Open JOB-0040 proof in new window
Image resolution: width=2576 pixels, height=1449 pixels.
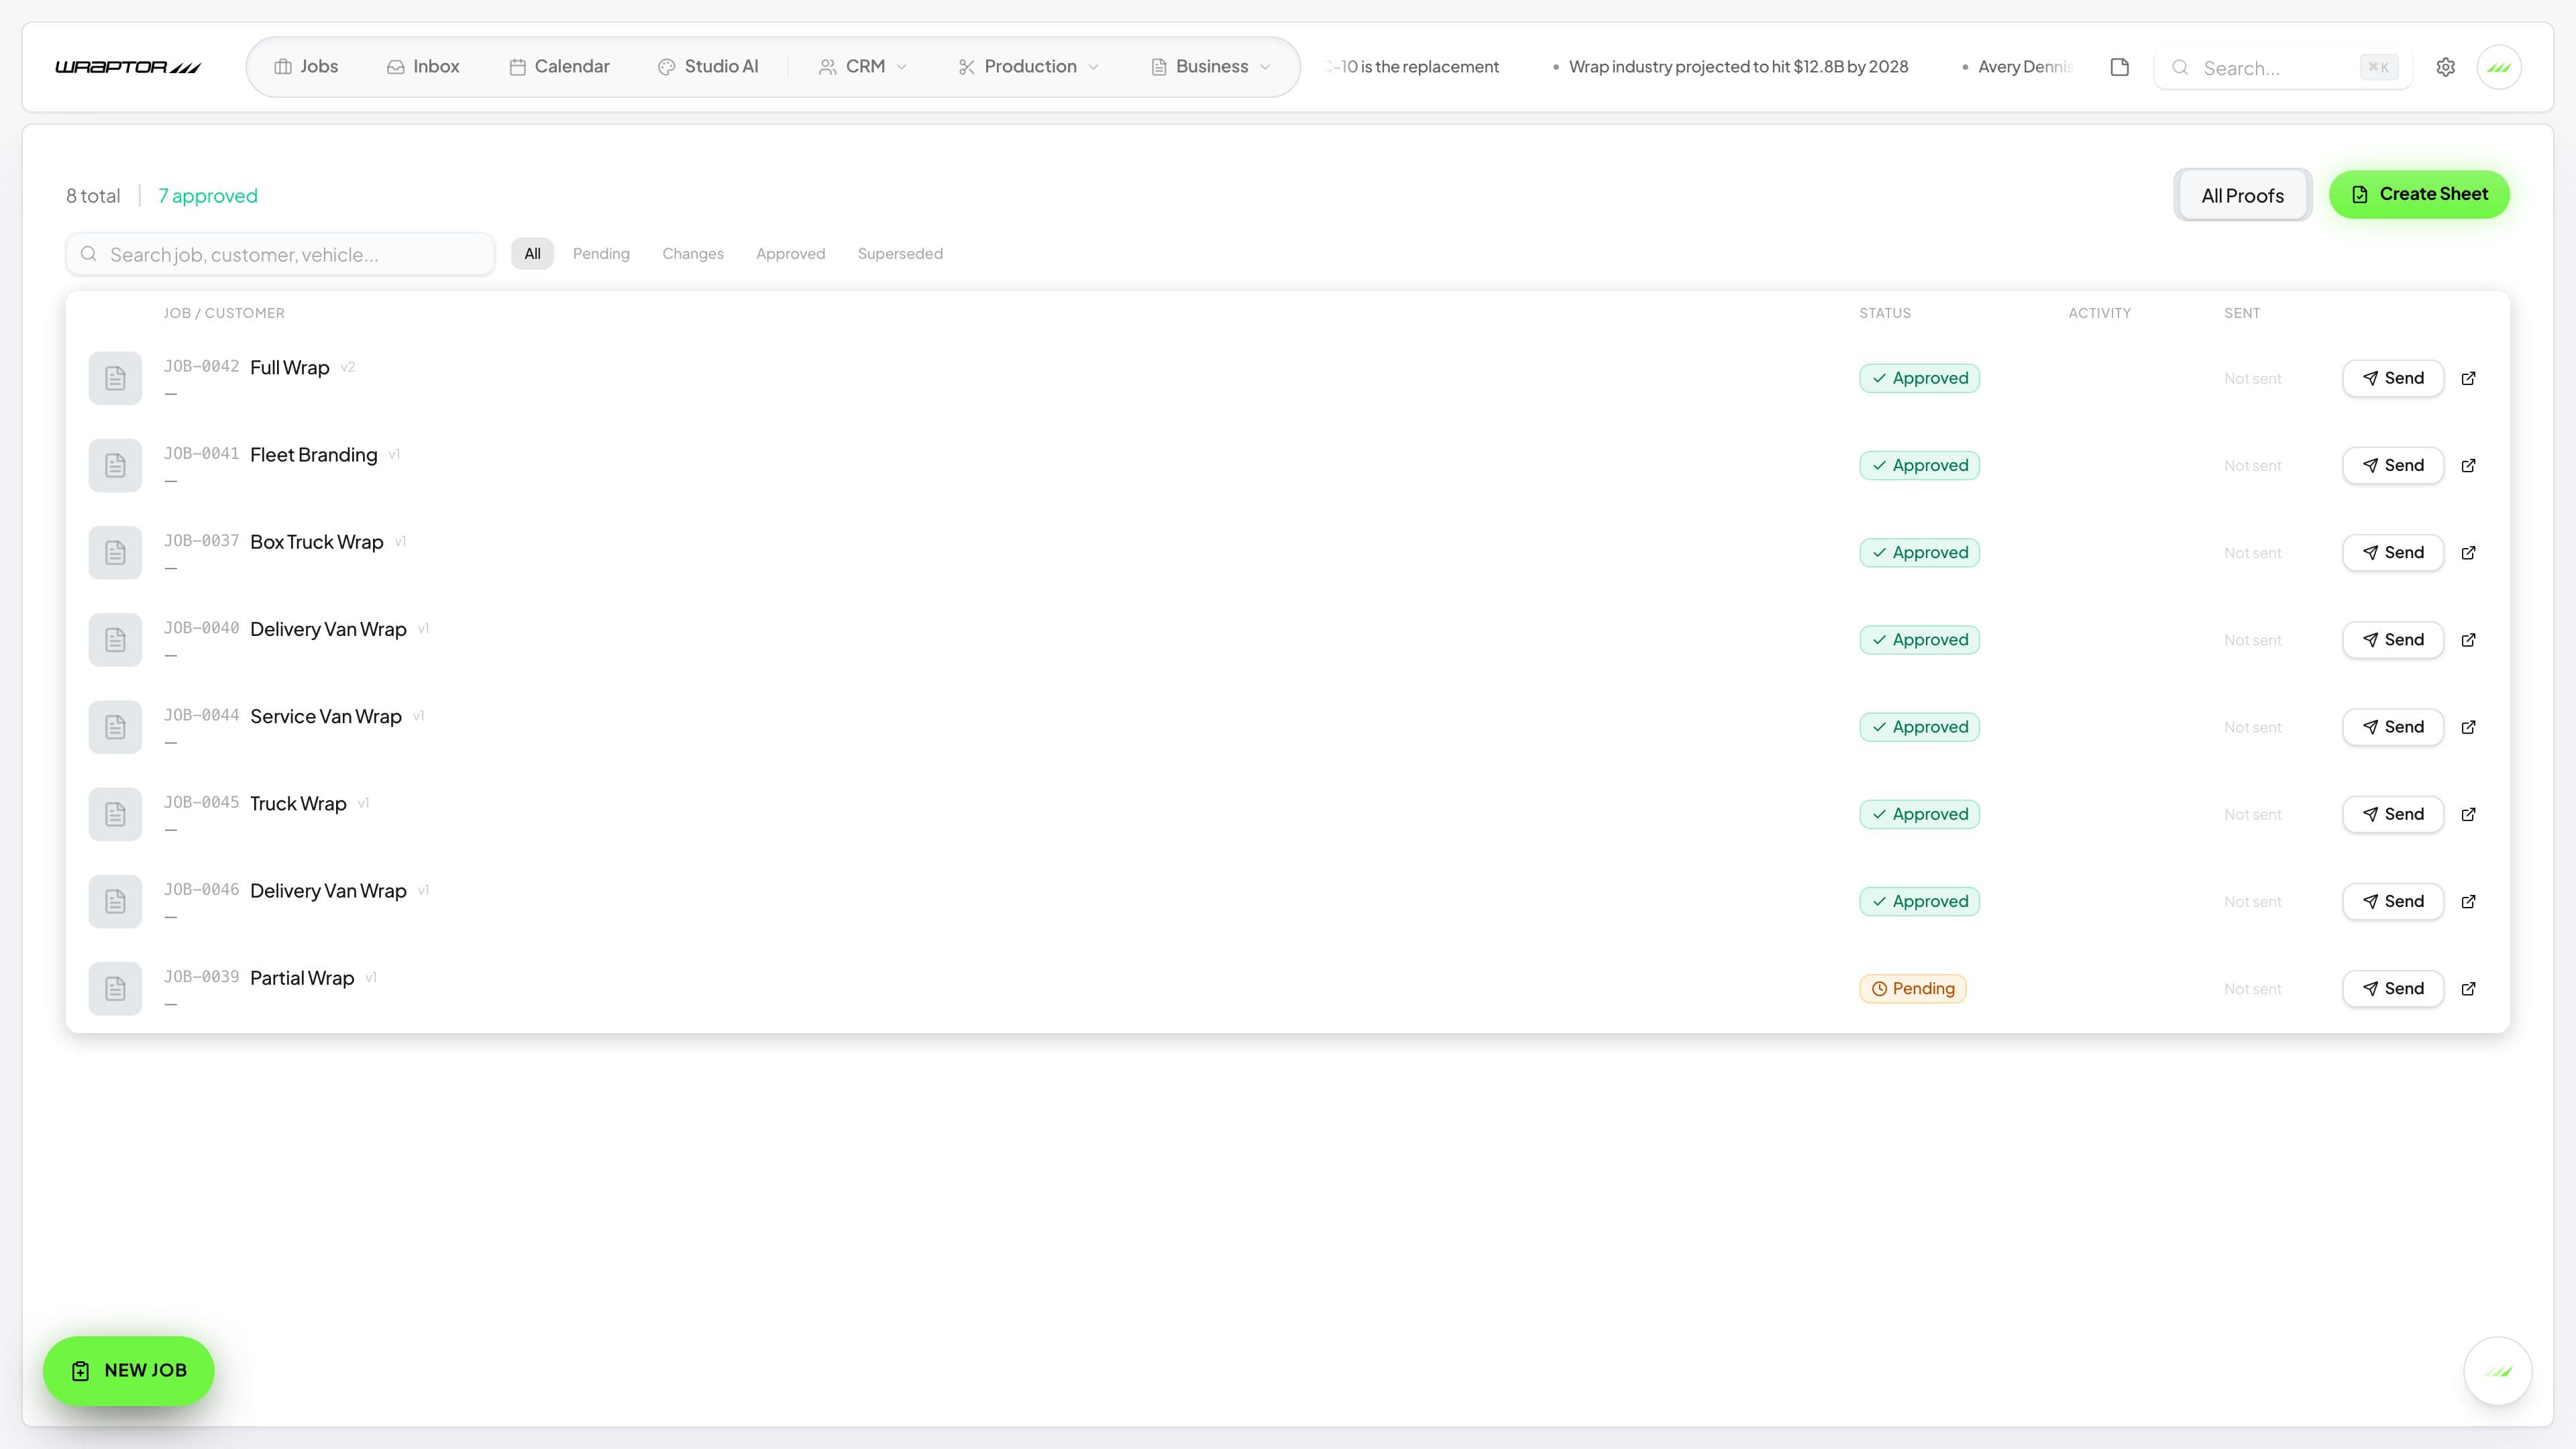2468,640
